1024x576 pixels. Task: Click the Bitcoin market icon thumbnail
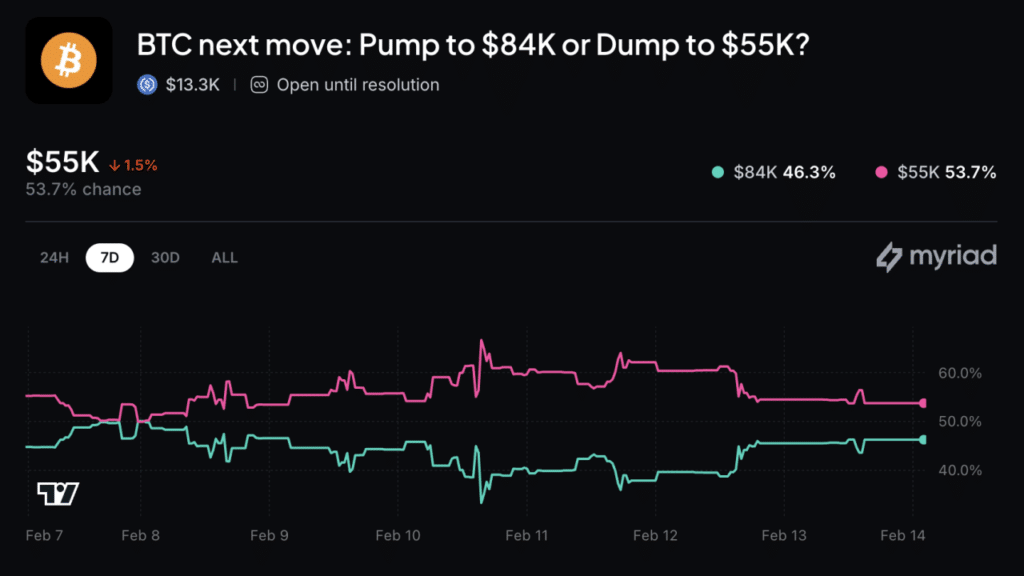click(67, 60)
